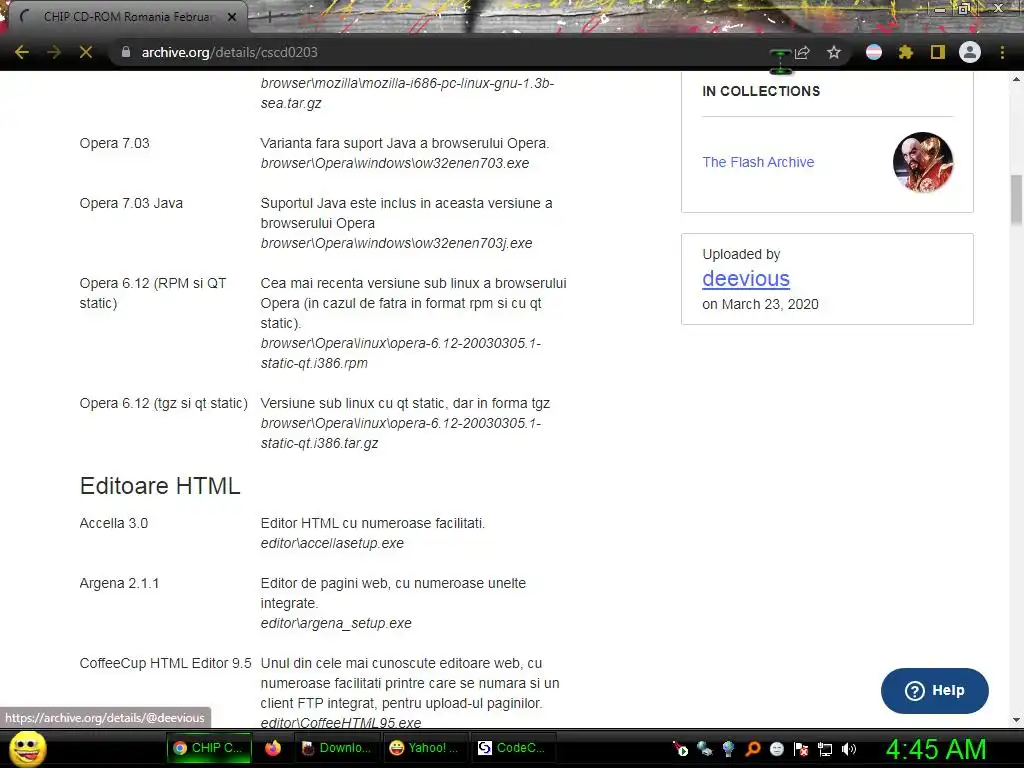Open the smiley Start button
This screenshot has width=1024, height=768.
tap(28, 748)
